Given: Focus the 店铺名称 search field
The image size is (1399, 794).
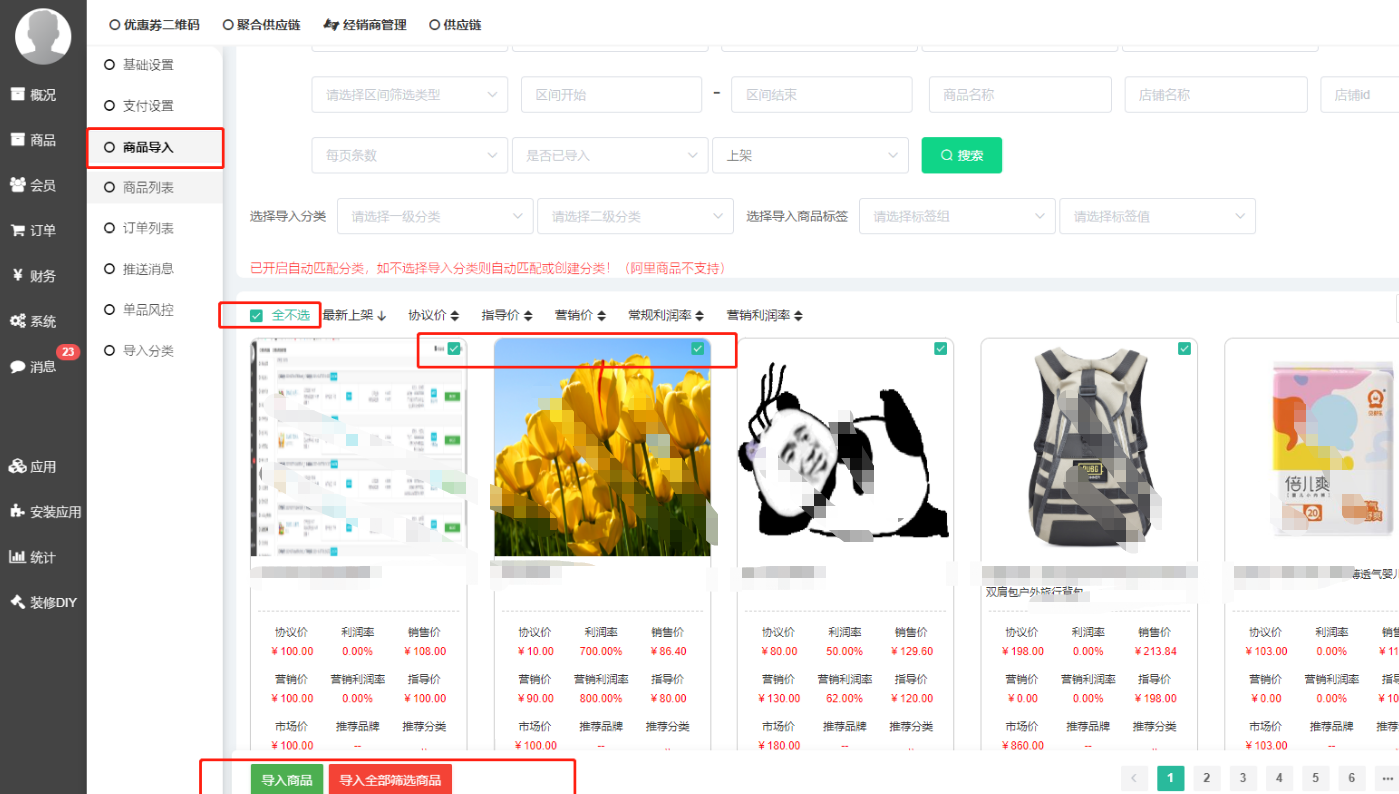Looking at the screenshot, I should 1216,95.
